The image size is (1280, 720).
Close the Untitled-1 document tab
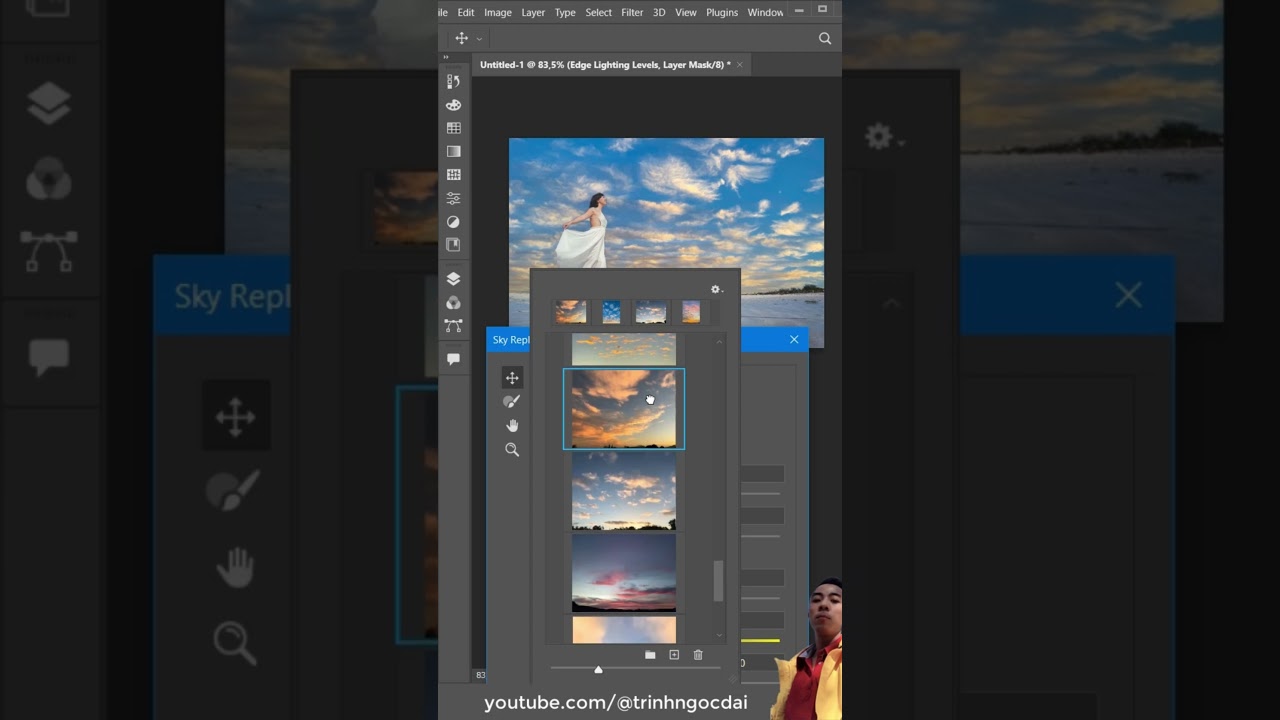point(740,65)
